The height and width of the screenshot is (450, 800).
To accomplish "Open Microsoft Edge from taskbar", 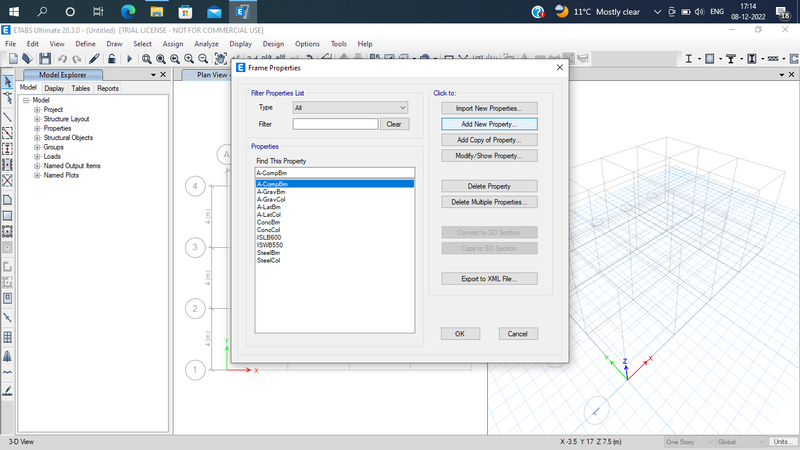I will (x=128, y=11).
